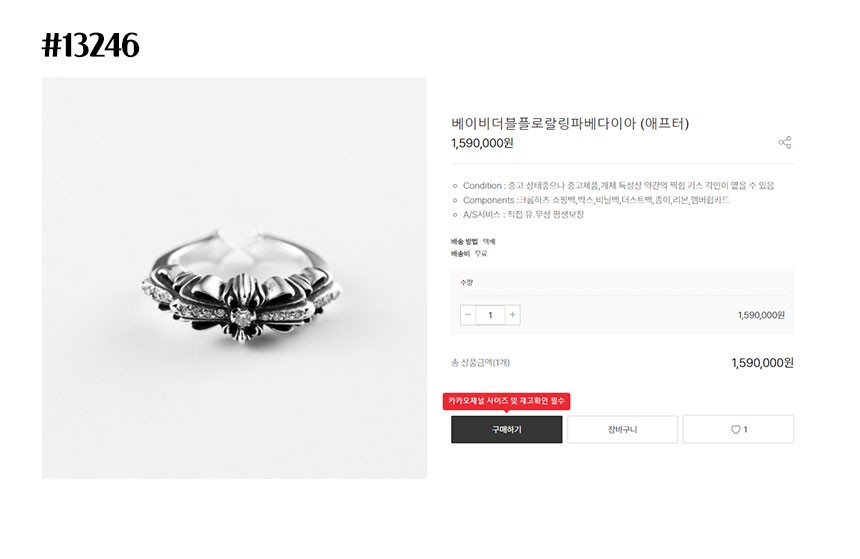The height and width of the screenshot is (559, 860).
Task: Click the heart wishlist button
Action: [x=738, y=429]
